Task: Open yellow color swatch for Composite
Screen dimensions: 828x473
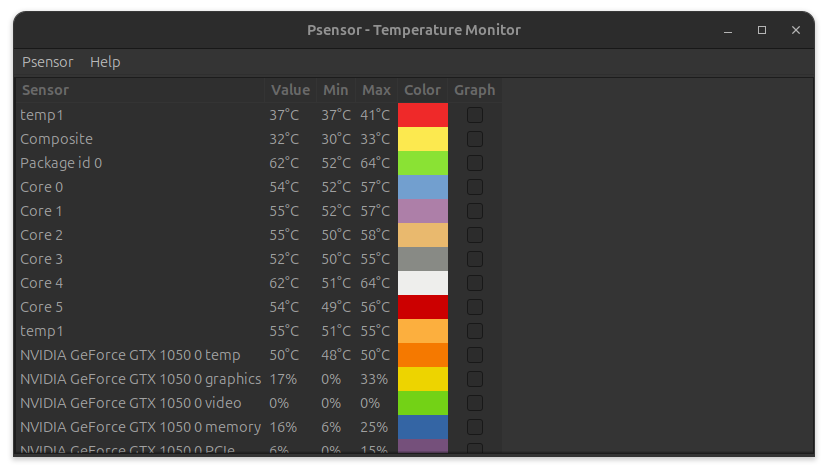Action: click(x=423, y=139)
